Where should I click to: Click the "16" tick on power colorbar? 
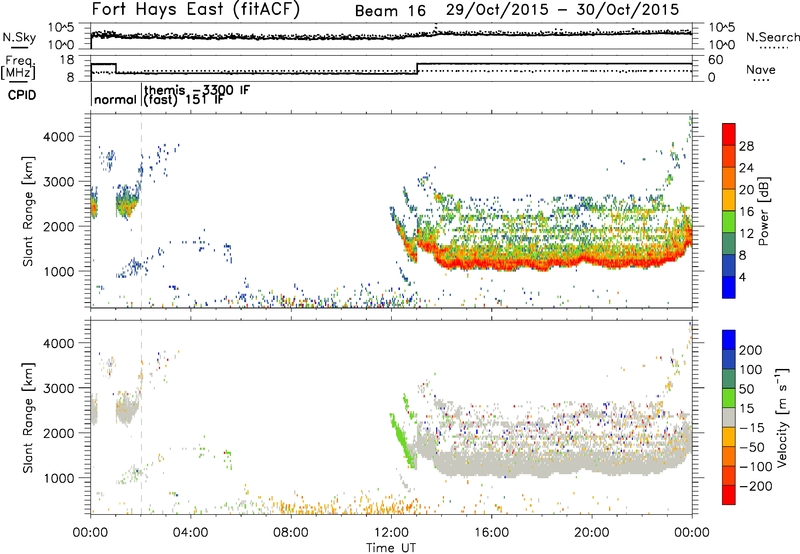(746, 212)
